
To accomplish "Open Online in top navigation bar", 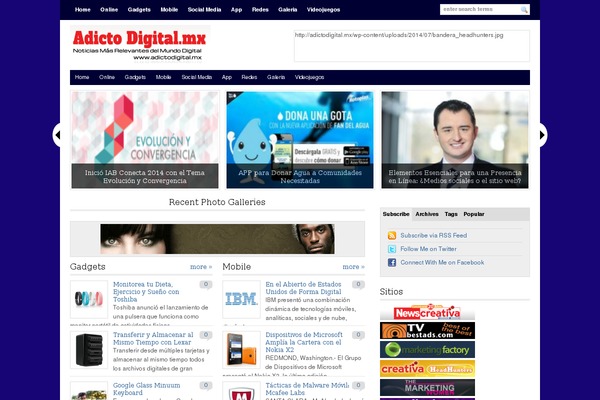I will pyautogui.click(x=109, y=10).
